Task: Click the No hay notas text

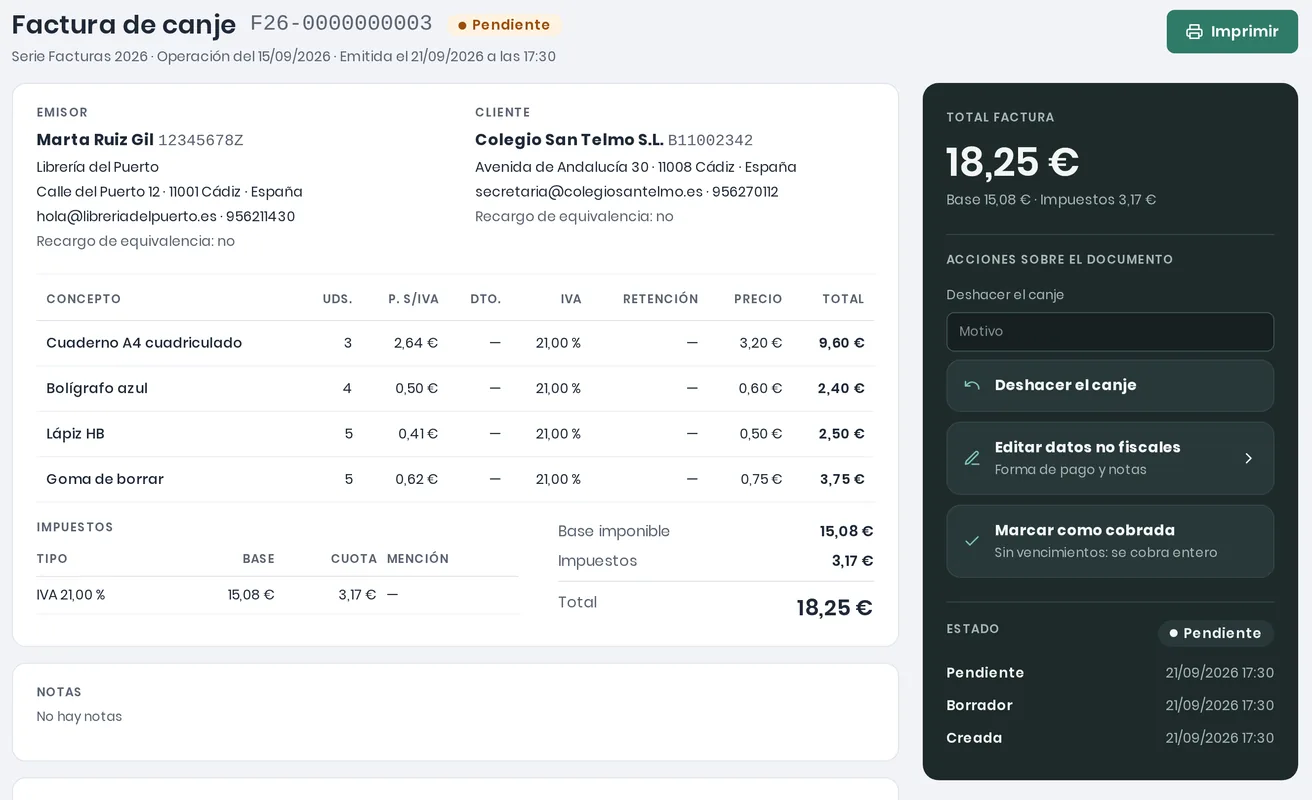Action: click(x=79, y=717)
